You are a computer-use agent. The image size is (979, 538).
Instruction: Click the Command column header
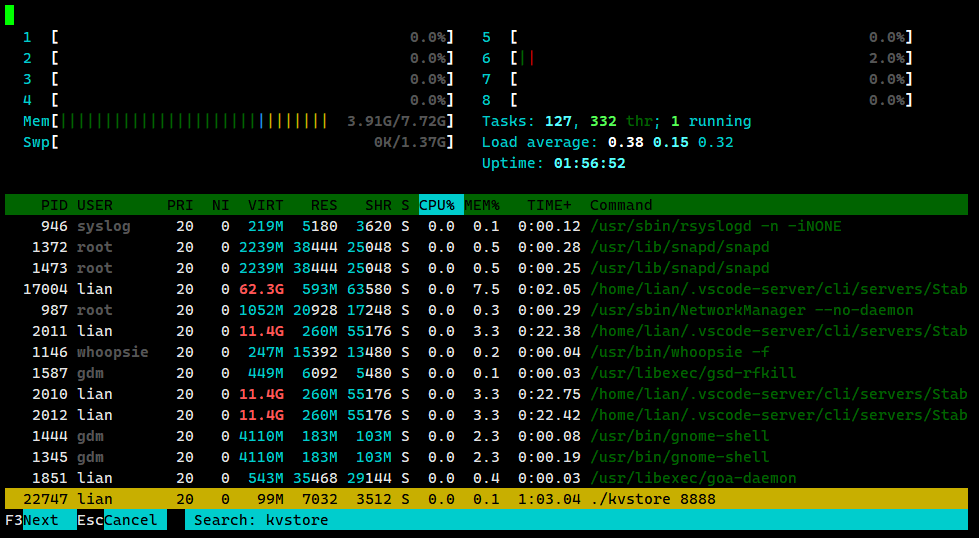(621, 205)
